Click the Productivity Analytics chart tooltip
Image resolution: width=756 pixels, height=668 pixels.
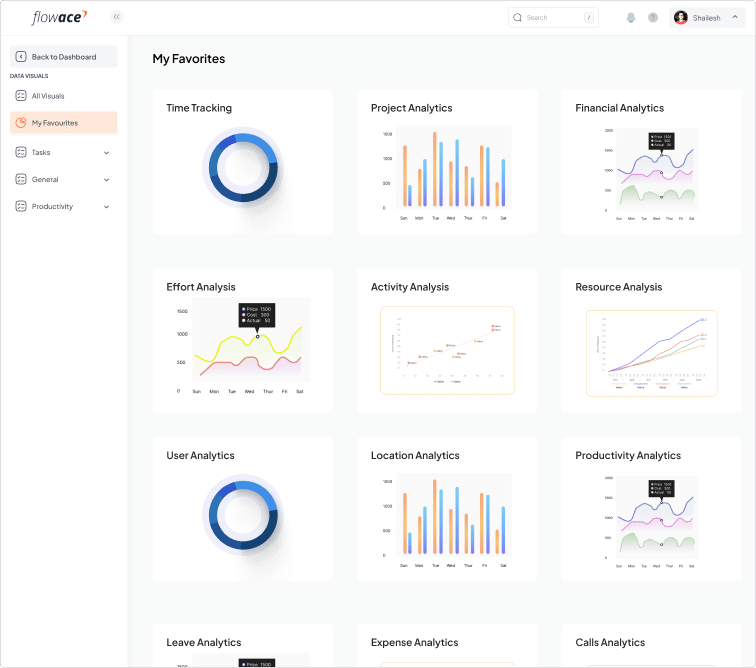coord(662,488)
